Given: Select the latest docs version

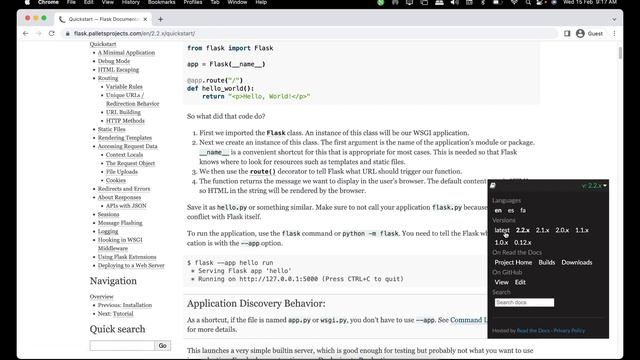Looking at the screenshot, I should coord(502,230).
